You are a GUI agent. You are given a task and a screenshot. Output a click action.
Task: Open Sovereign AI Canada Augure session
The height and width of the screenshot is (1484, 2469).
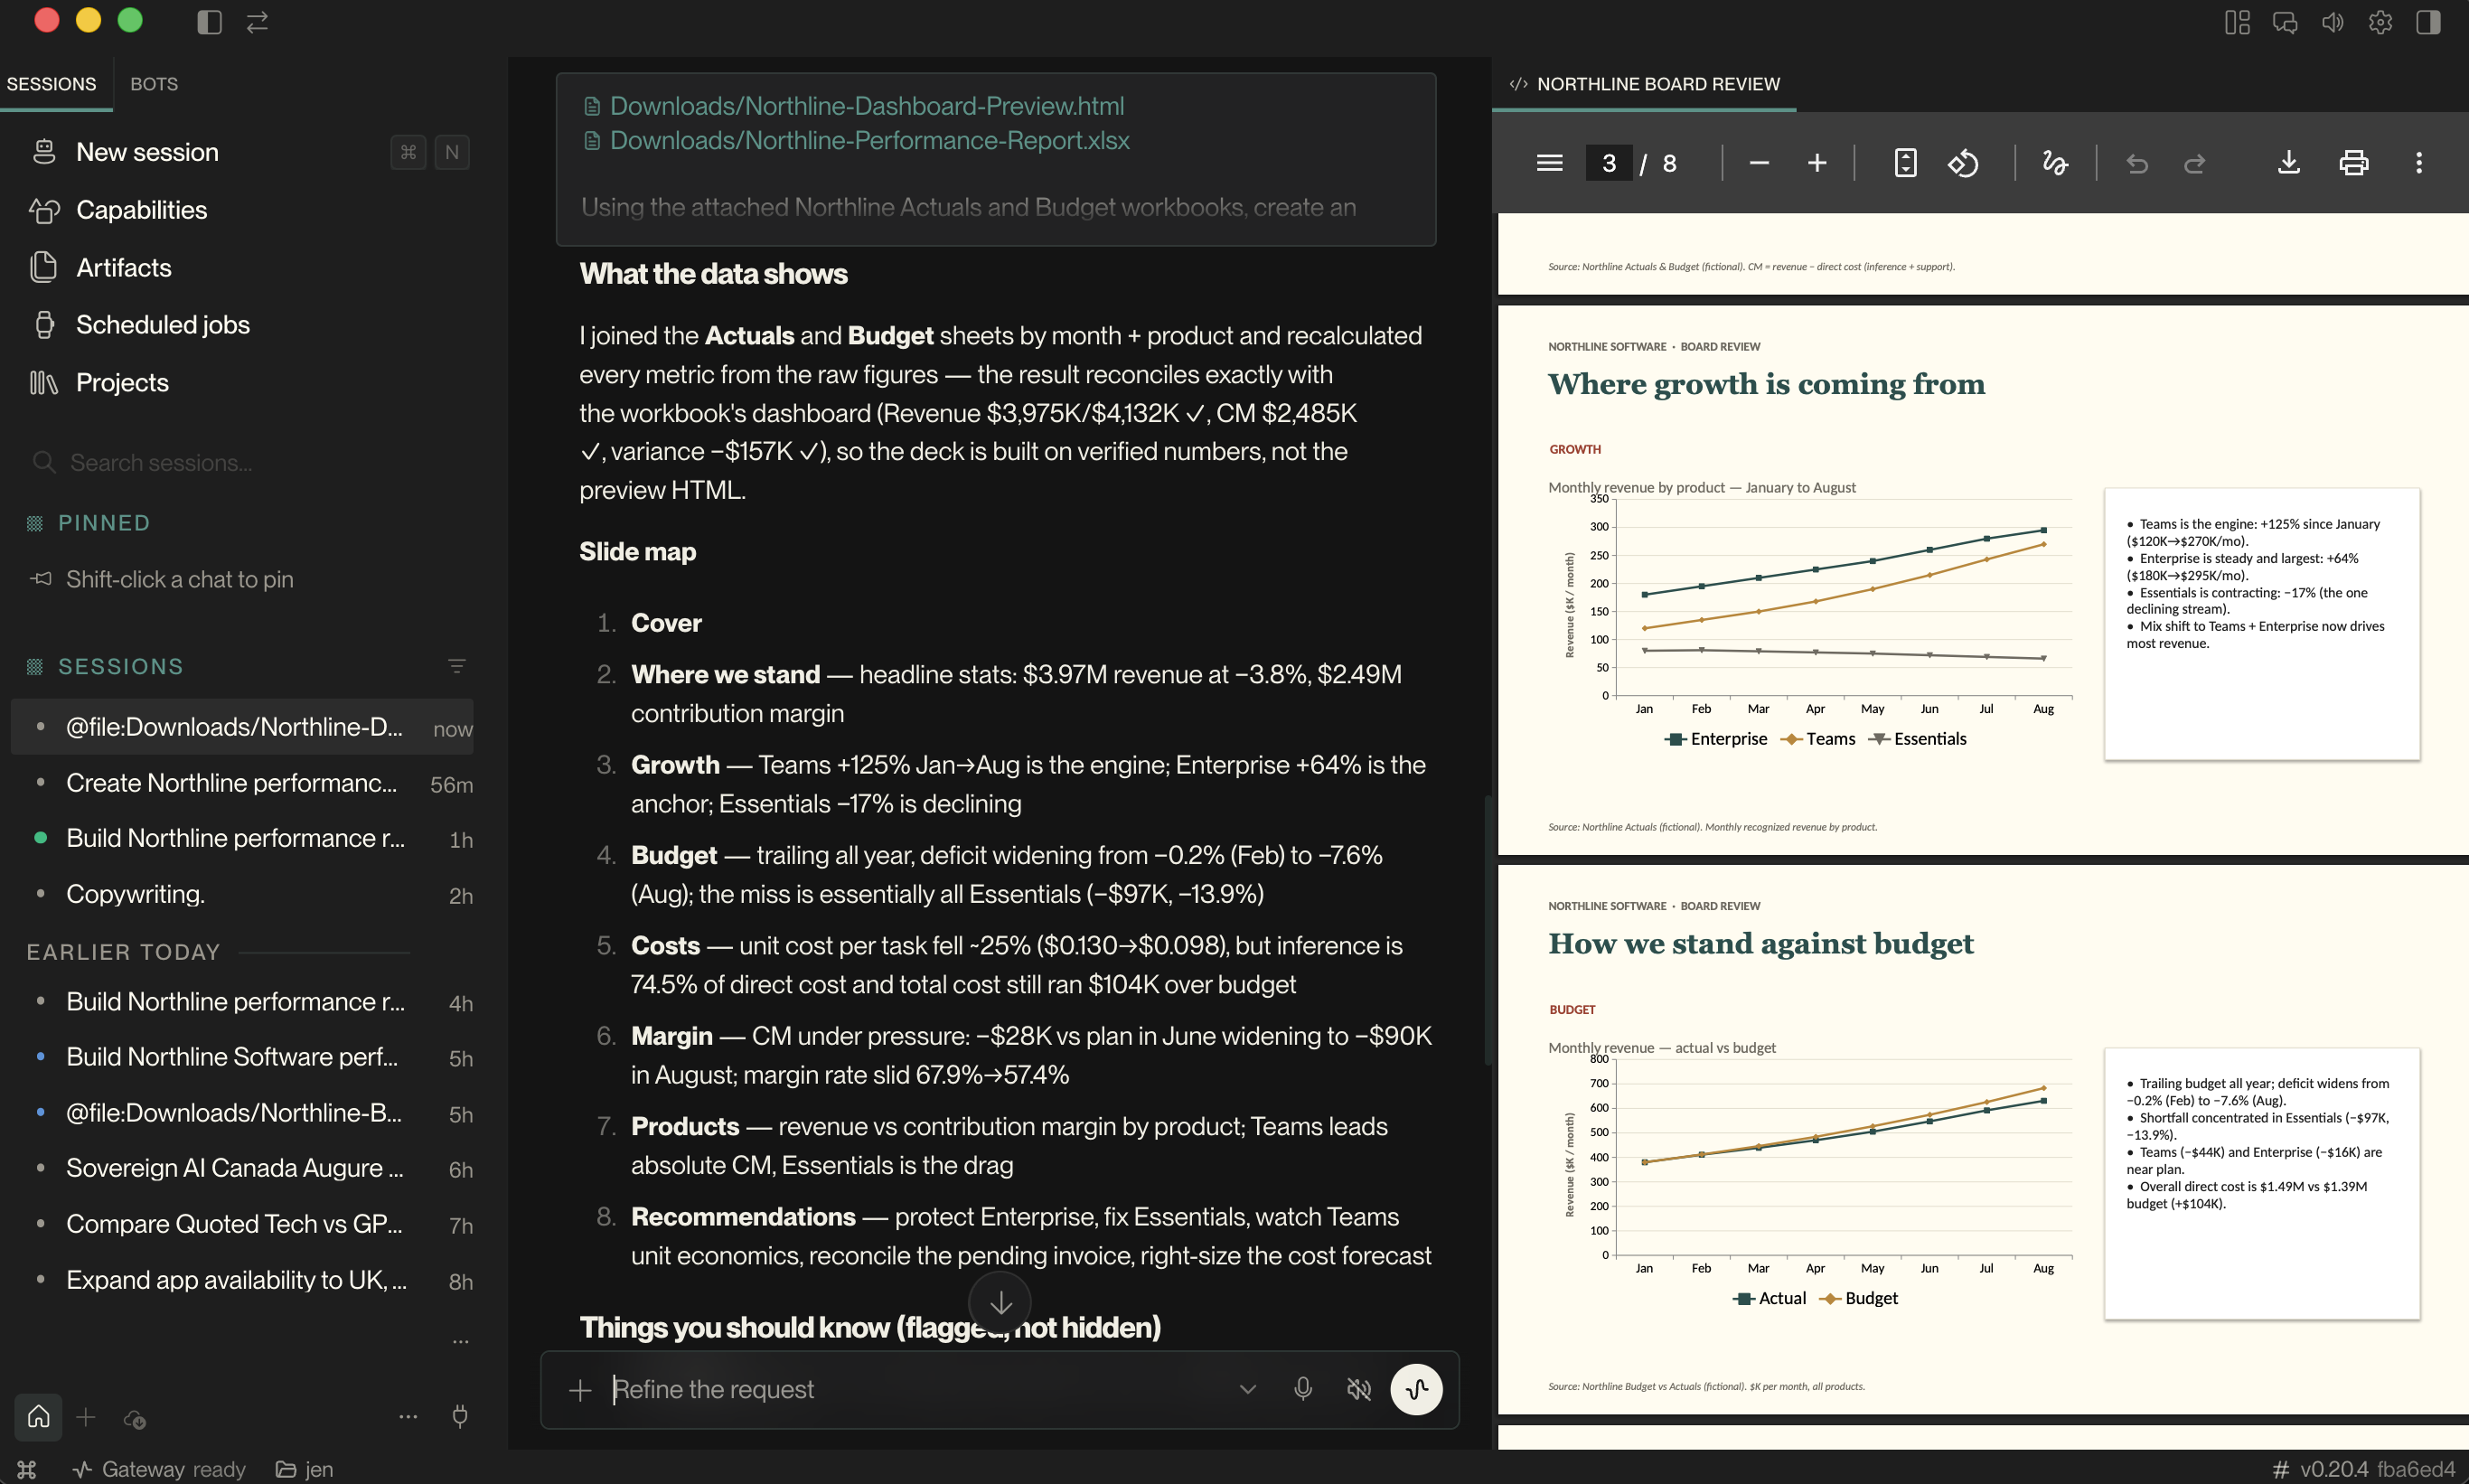242,1168
